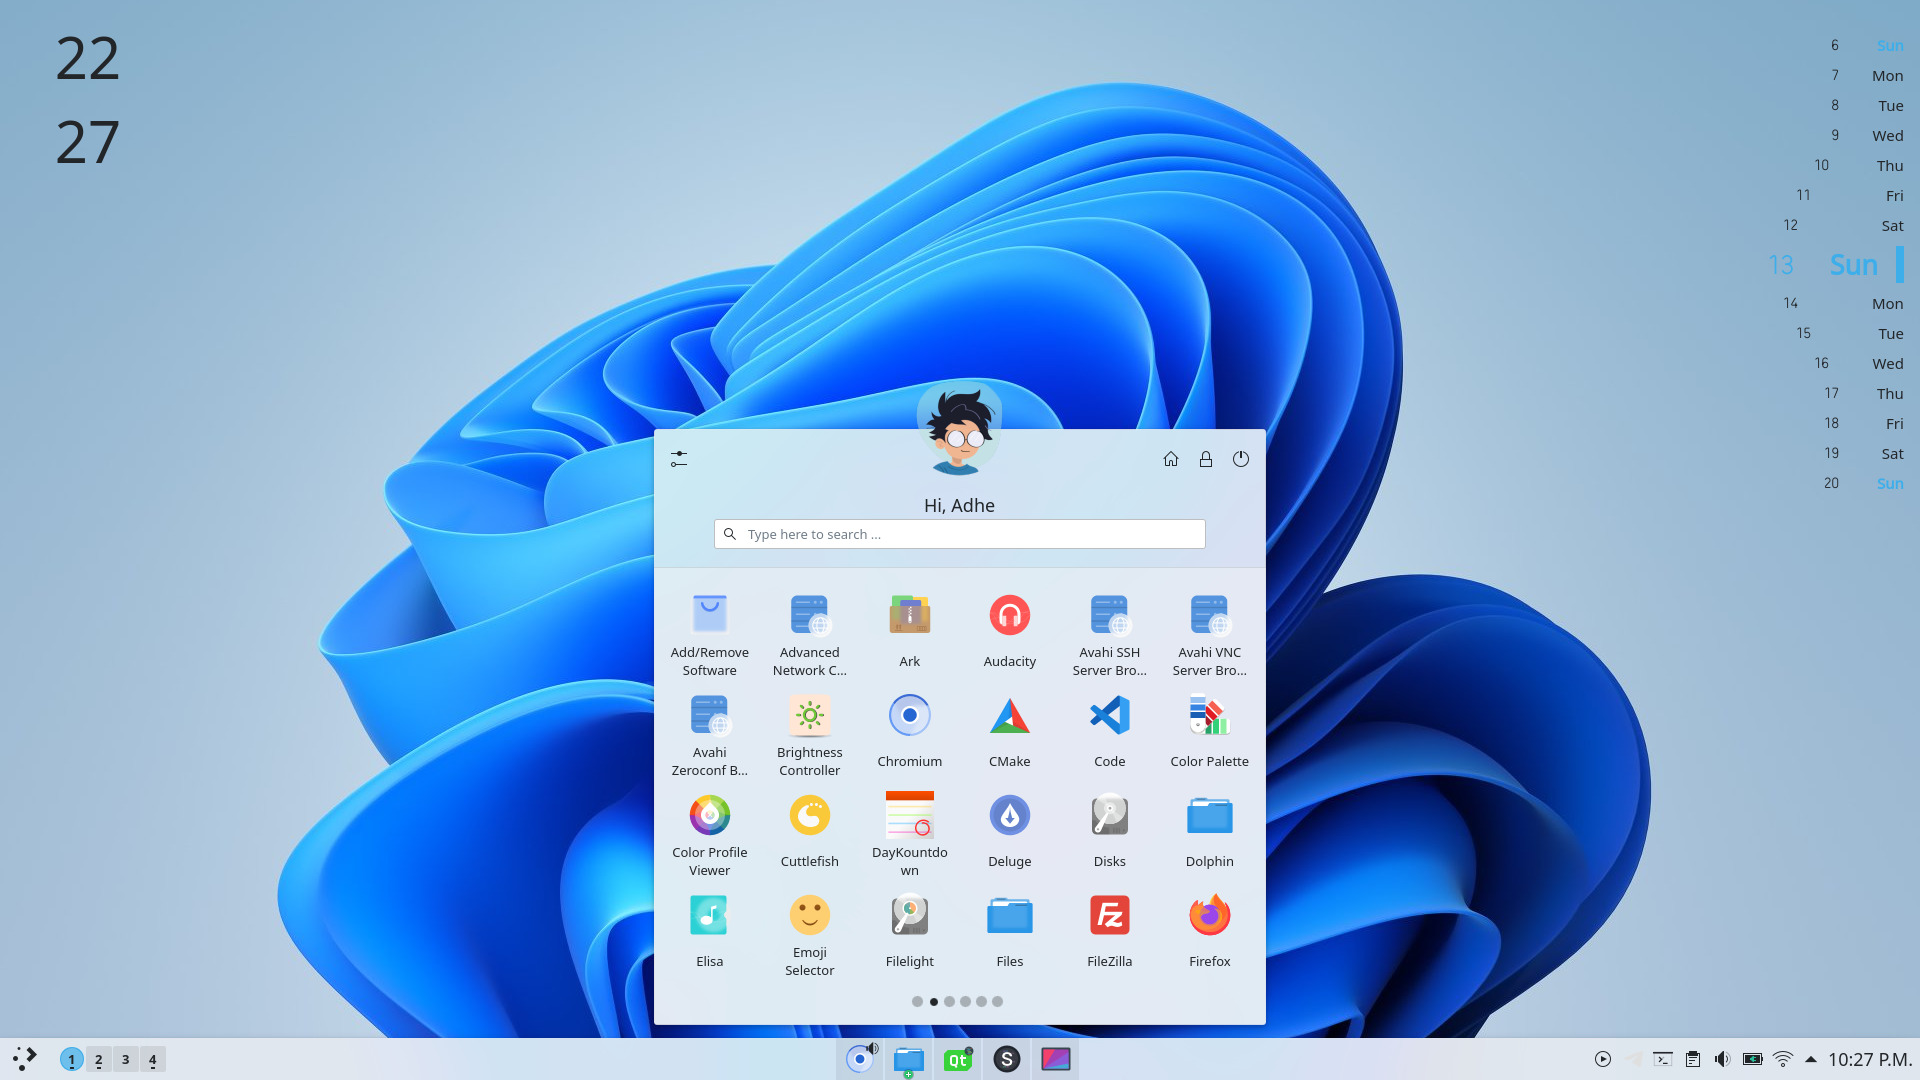Select the fifth page dot indicator
The image size is (1920, 1080).
point(981,1001)
